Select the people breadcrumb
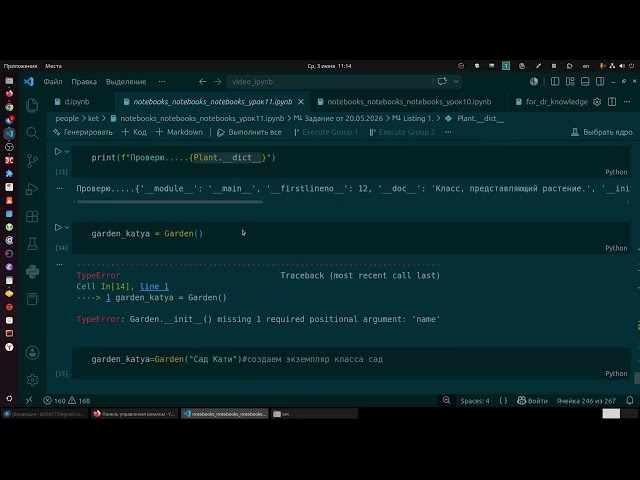This screenshot has height=480, width=640. tap(67, 118)
